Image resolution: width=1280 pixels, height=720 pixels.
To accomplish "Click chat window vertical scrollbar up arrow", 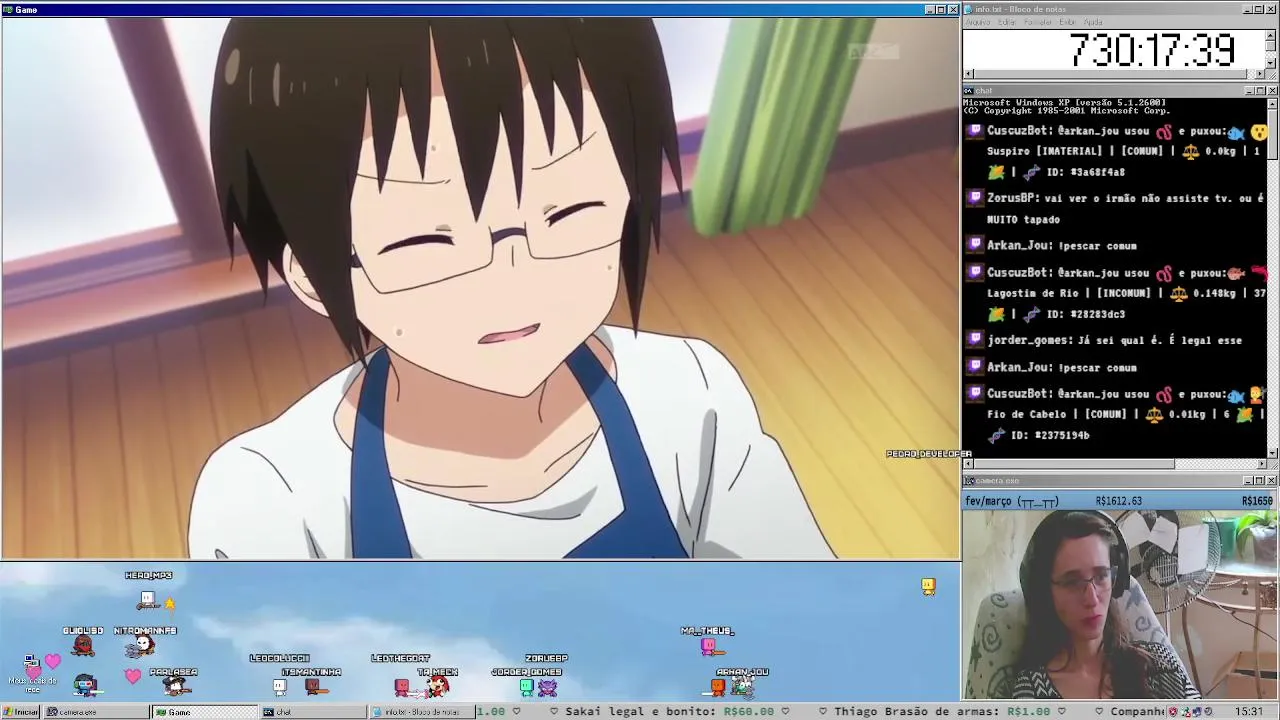I will (x=1271, y=103).
